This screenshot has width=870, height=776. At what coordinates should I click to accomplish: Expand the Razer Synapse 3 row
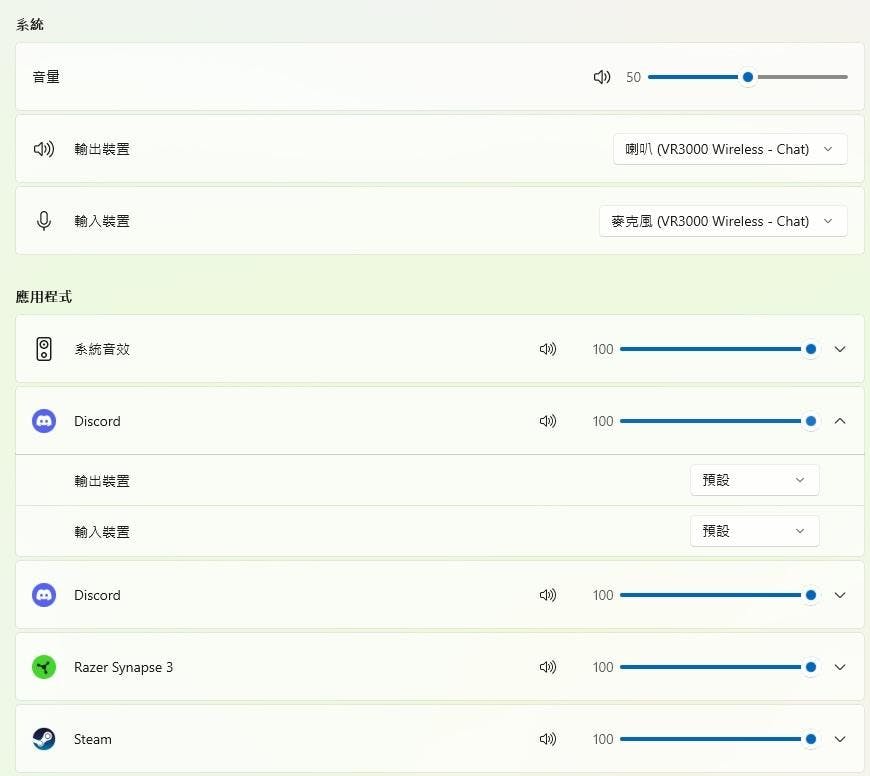point(840,667)
